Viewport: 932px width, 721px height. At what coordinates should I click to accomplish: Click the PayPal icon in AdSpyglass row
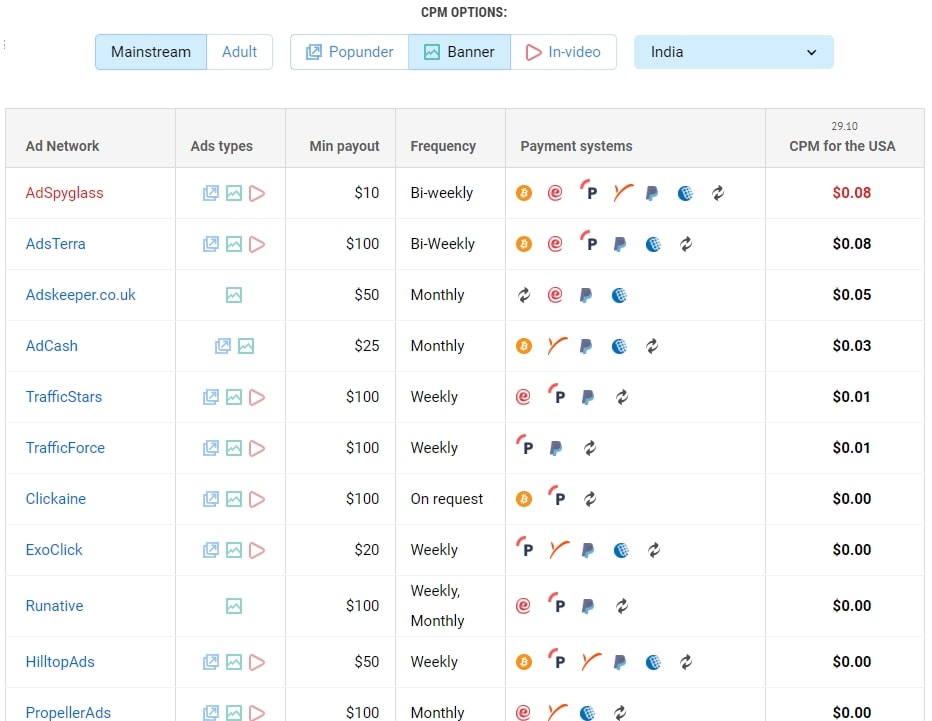tap(652, 193)
